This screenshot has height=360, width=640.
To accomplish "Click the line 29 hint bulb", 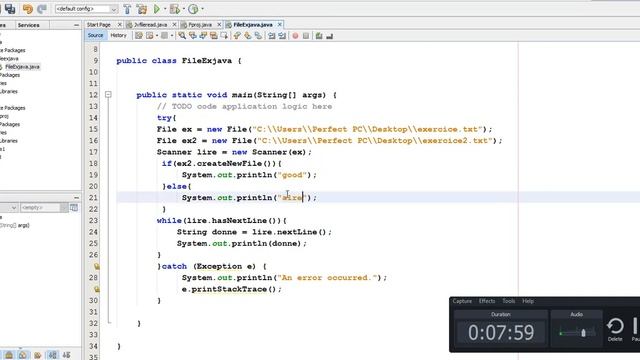I will (97, 289).
